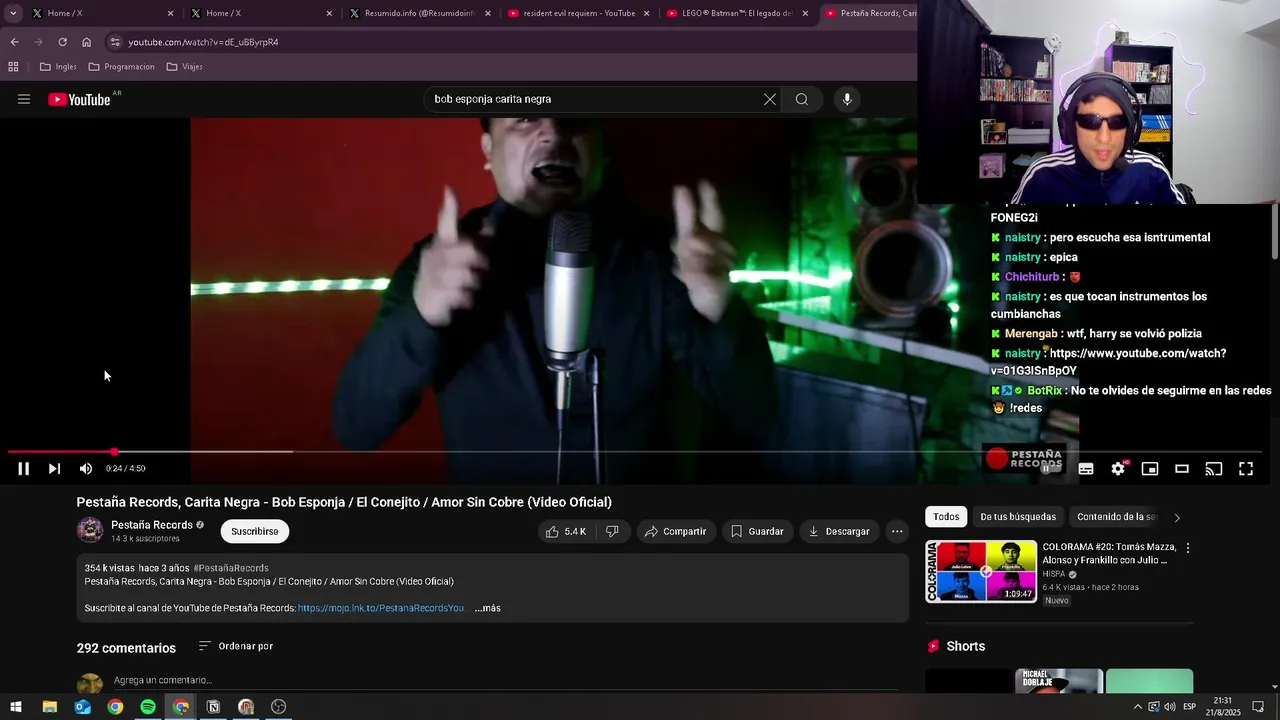
Task: Open Notion from the taskbar
Action: click(x=213, y=707)
